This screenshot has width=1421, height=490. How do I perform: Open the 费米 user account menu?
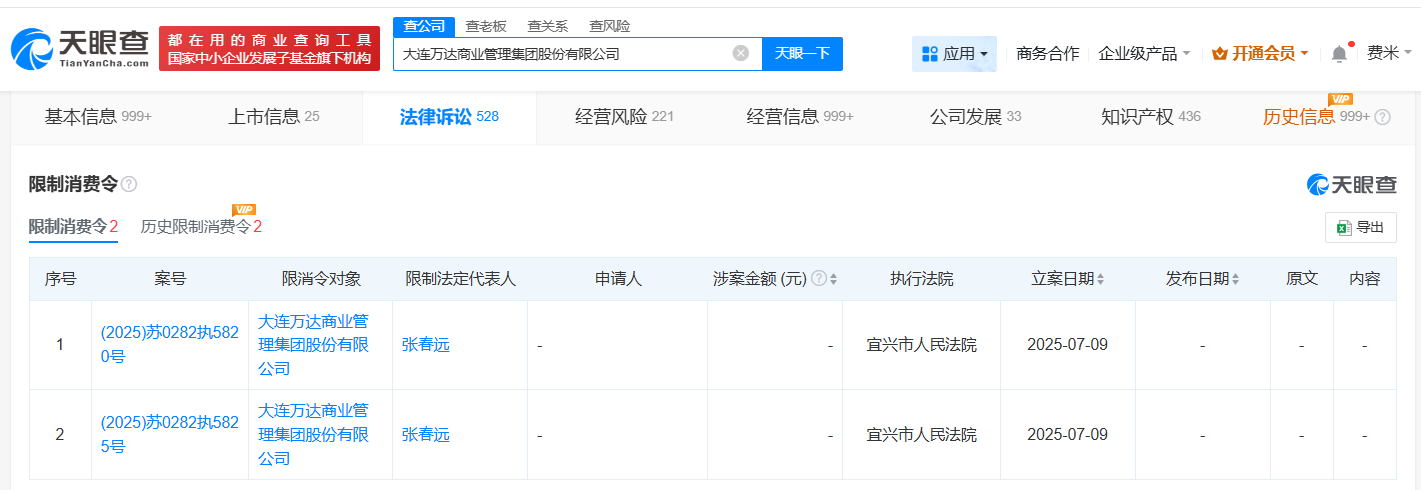(1389, 54)
